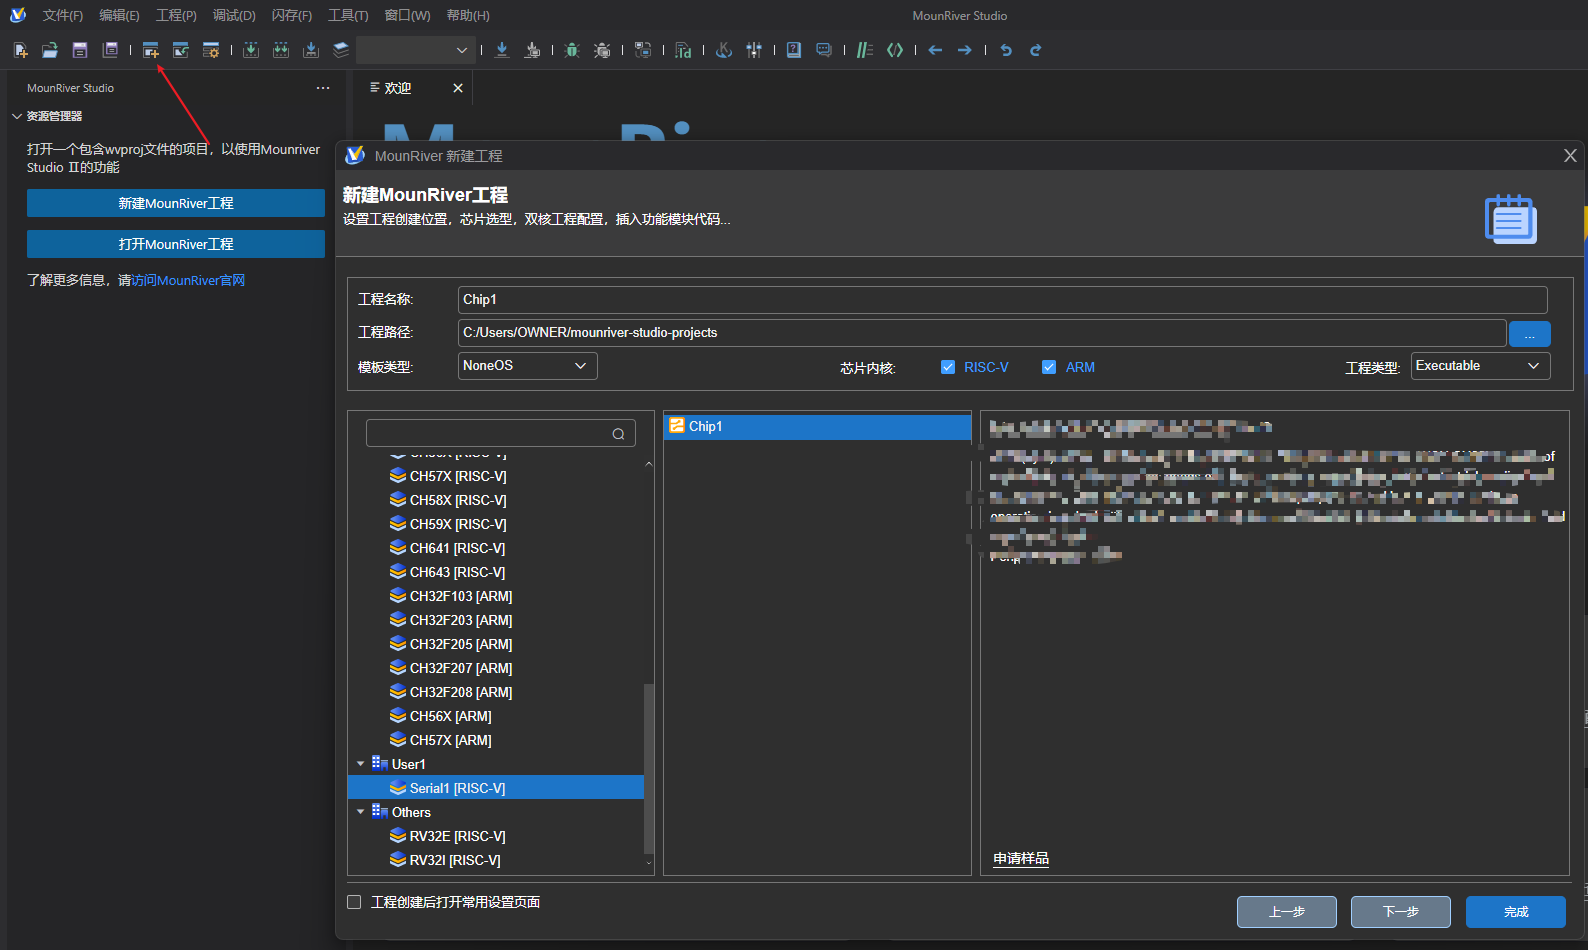Open the 编辑(E) menu

pyautogui.click(x=119, y=15)
